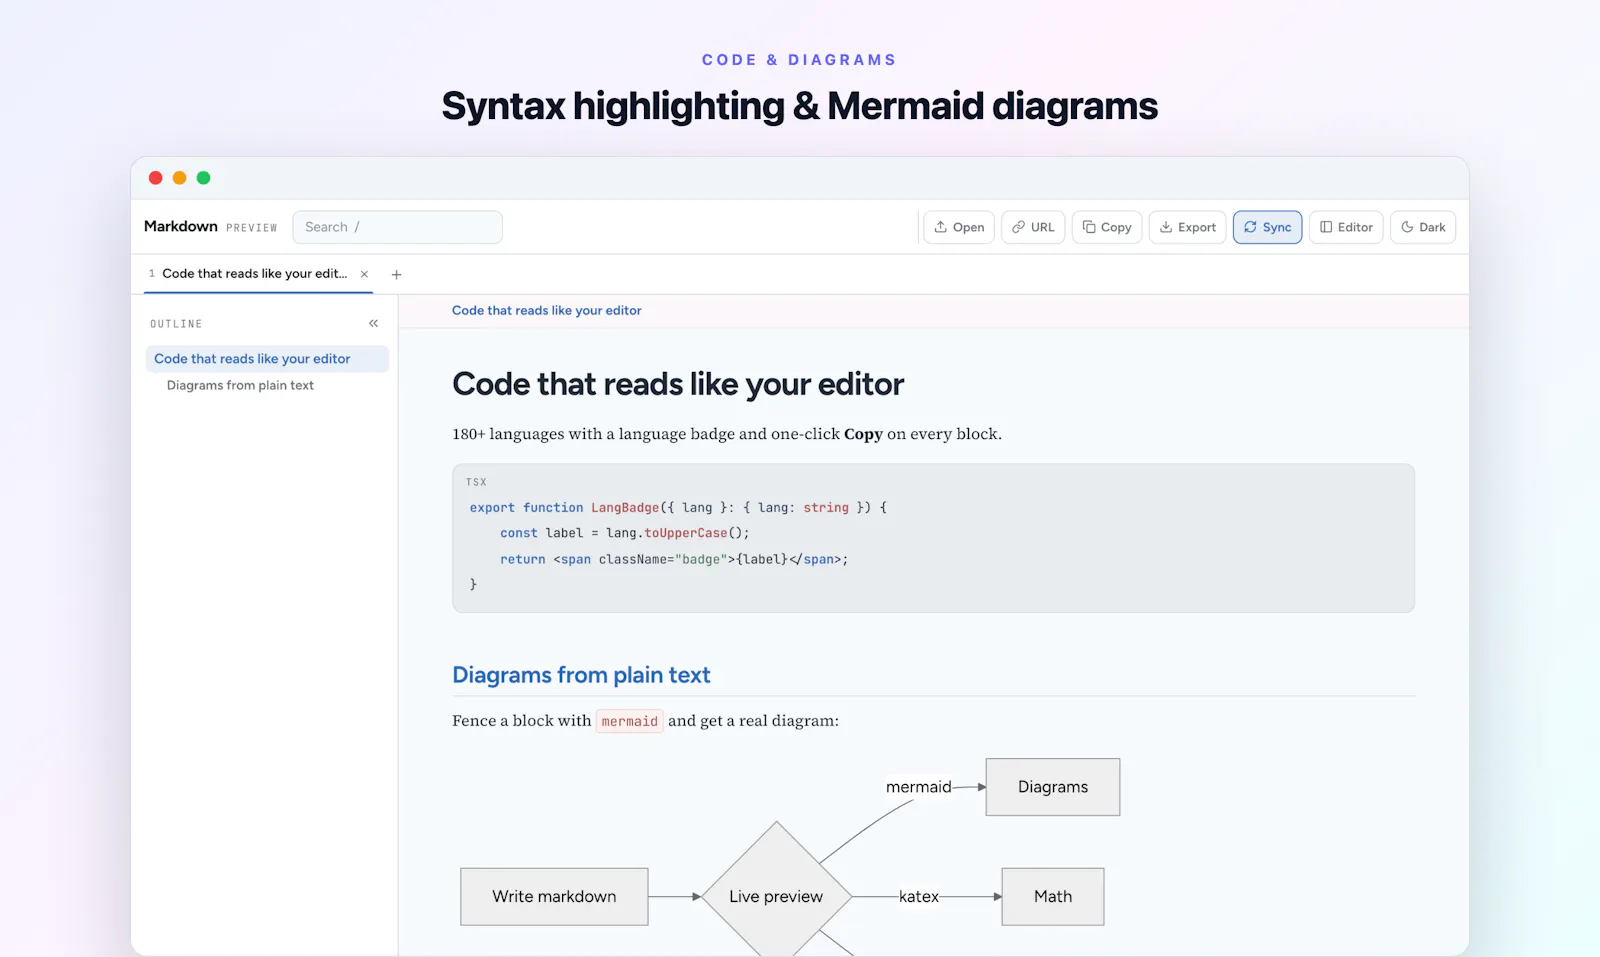
Task: Click the '180+ languages' paragraph
Action: click(727, 434)
